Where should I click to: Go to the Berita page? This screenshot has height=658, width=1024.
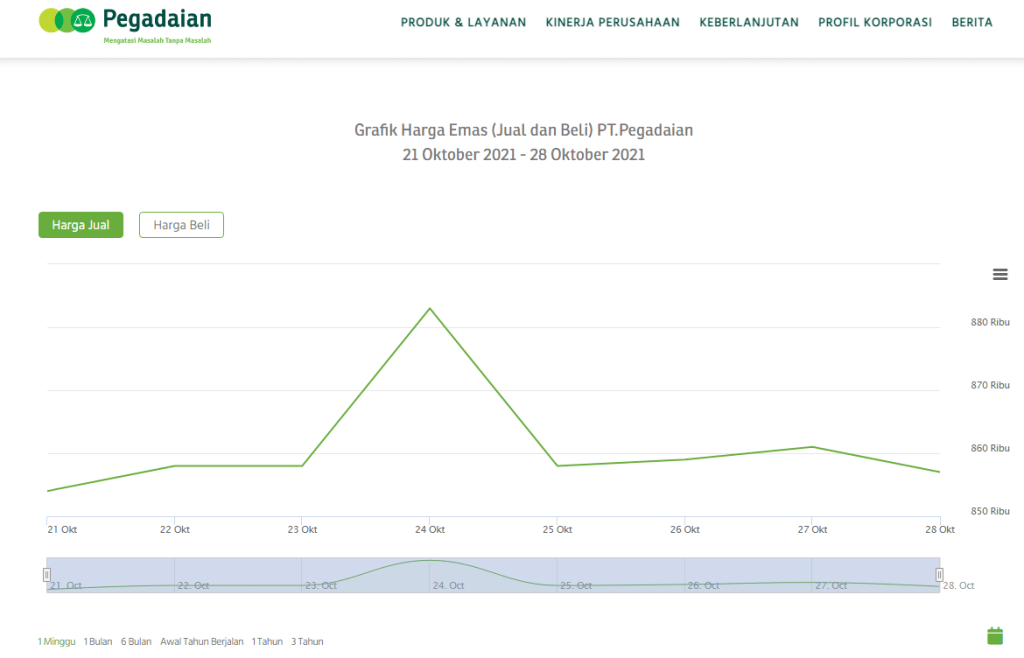[x=972, y=22]
